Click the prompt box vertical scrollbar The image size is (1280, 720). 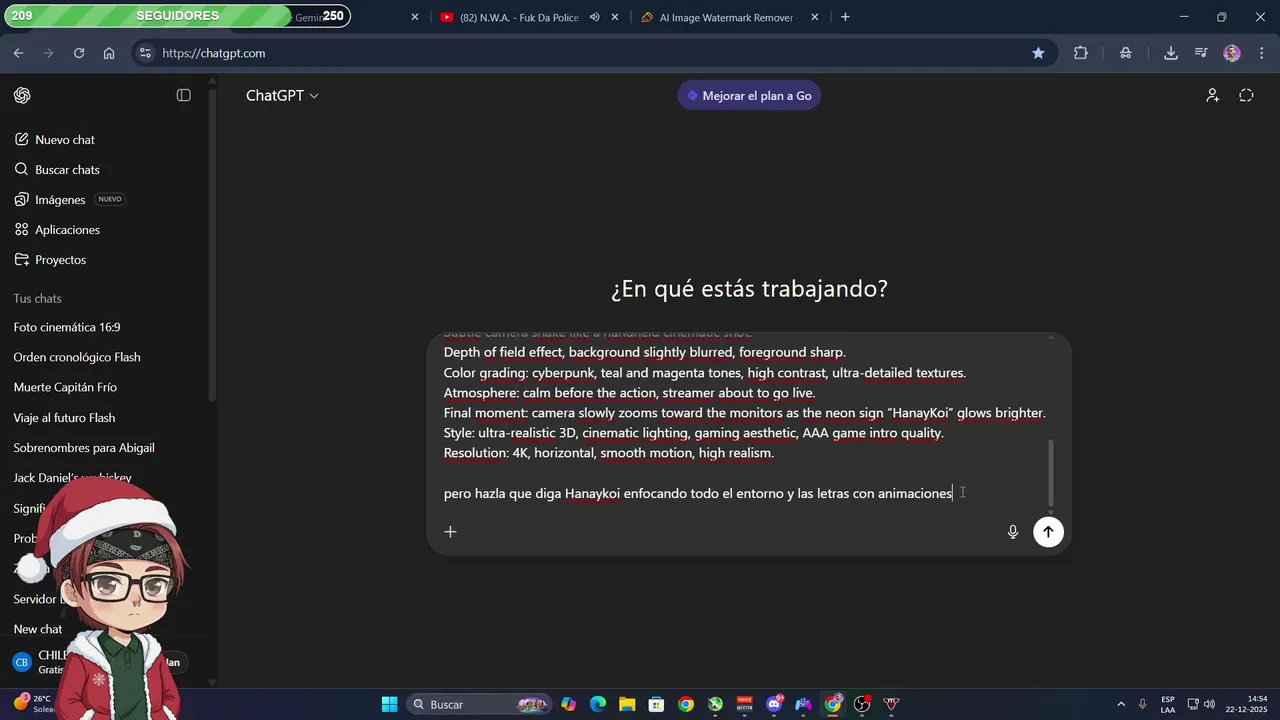coord(1051,472)
